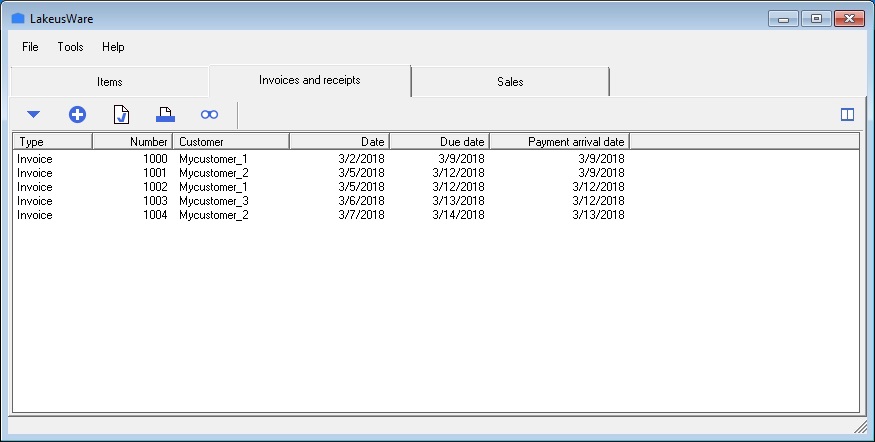Click the document with checkmark icon
This screenshot has width=875, height=442.
121,115
